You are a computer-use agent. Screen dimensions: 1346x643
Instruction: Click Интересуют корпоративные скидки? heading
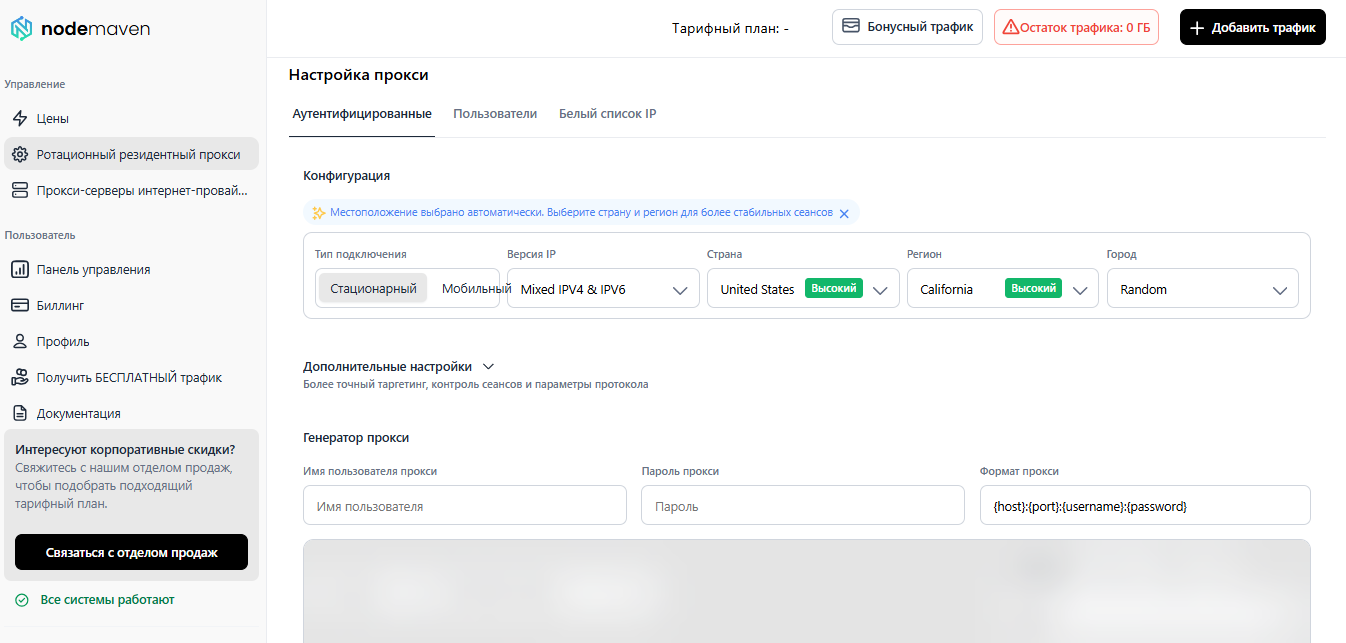click(125, 449)
